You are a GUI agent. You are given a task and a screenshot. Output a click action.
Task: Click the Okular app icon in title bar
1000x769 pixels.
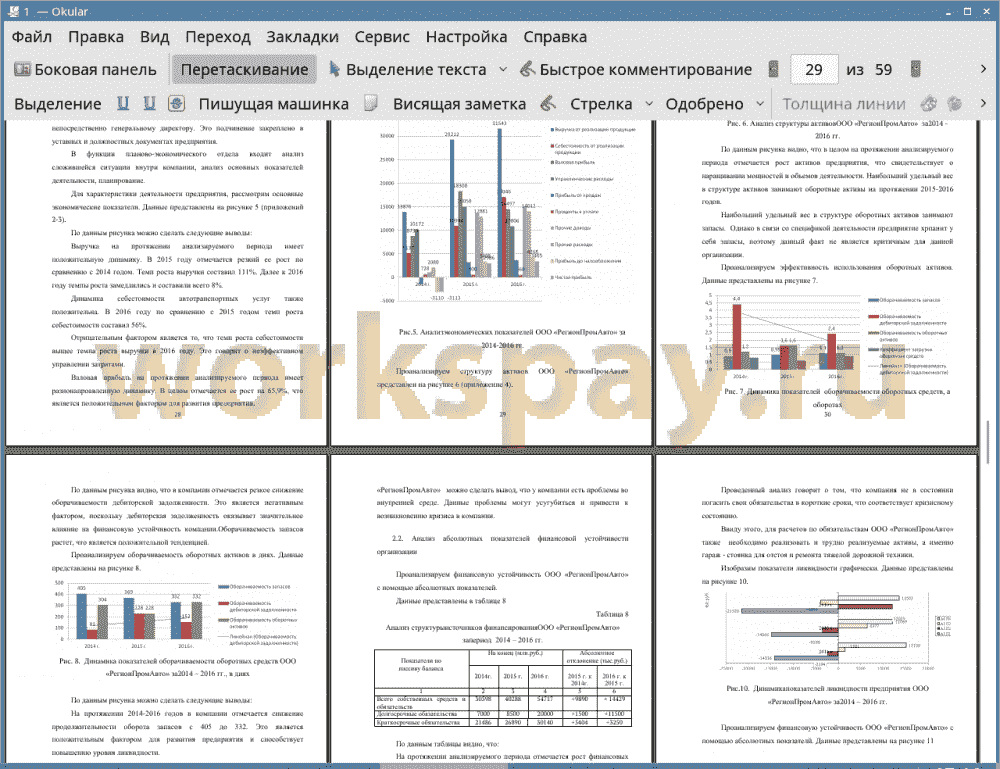pyautogui.click(x=13, y=11)
